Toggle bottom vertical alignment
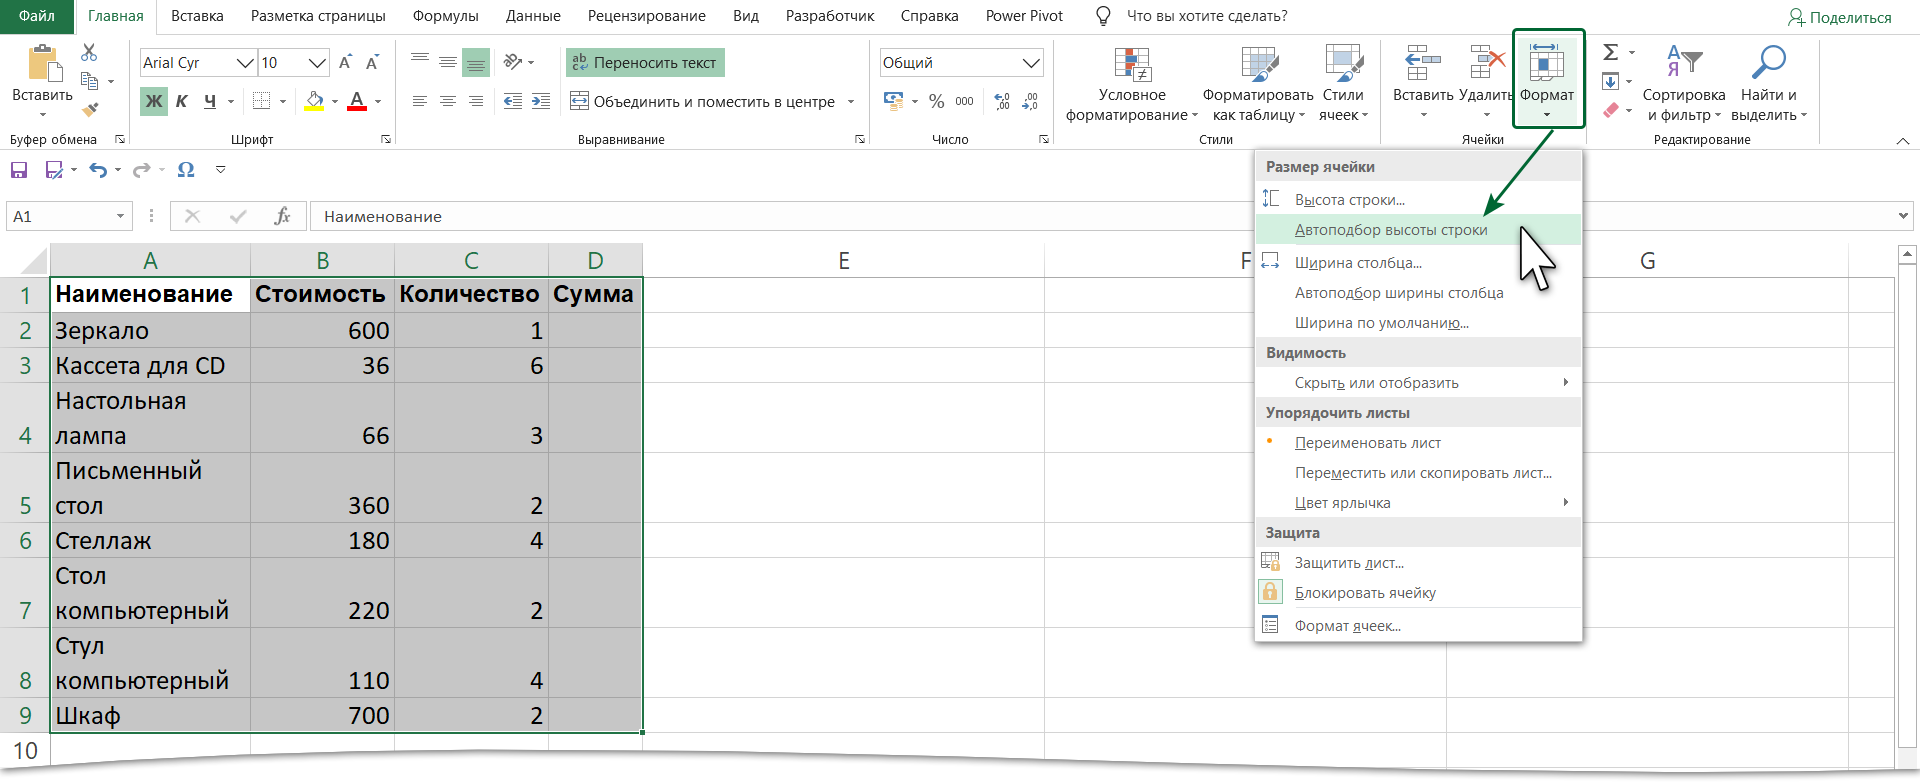The height and width of the screenshot is (783, 1920). [x=476, y=62]
